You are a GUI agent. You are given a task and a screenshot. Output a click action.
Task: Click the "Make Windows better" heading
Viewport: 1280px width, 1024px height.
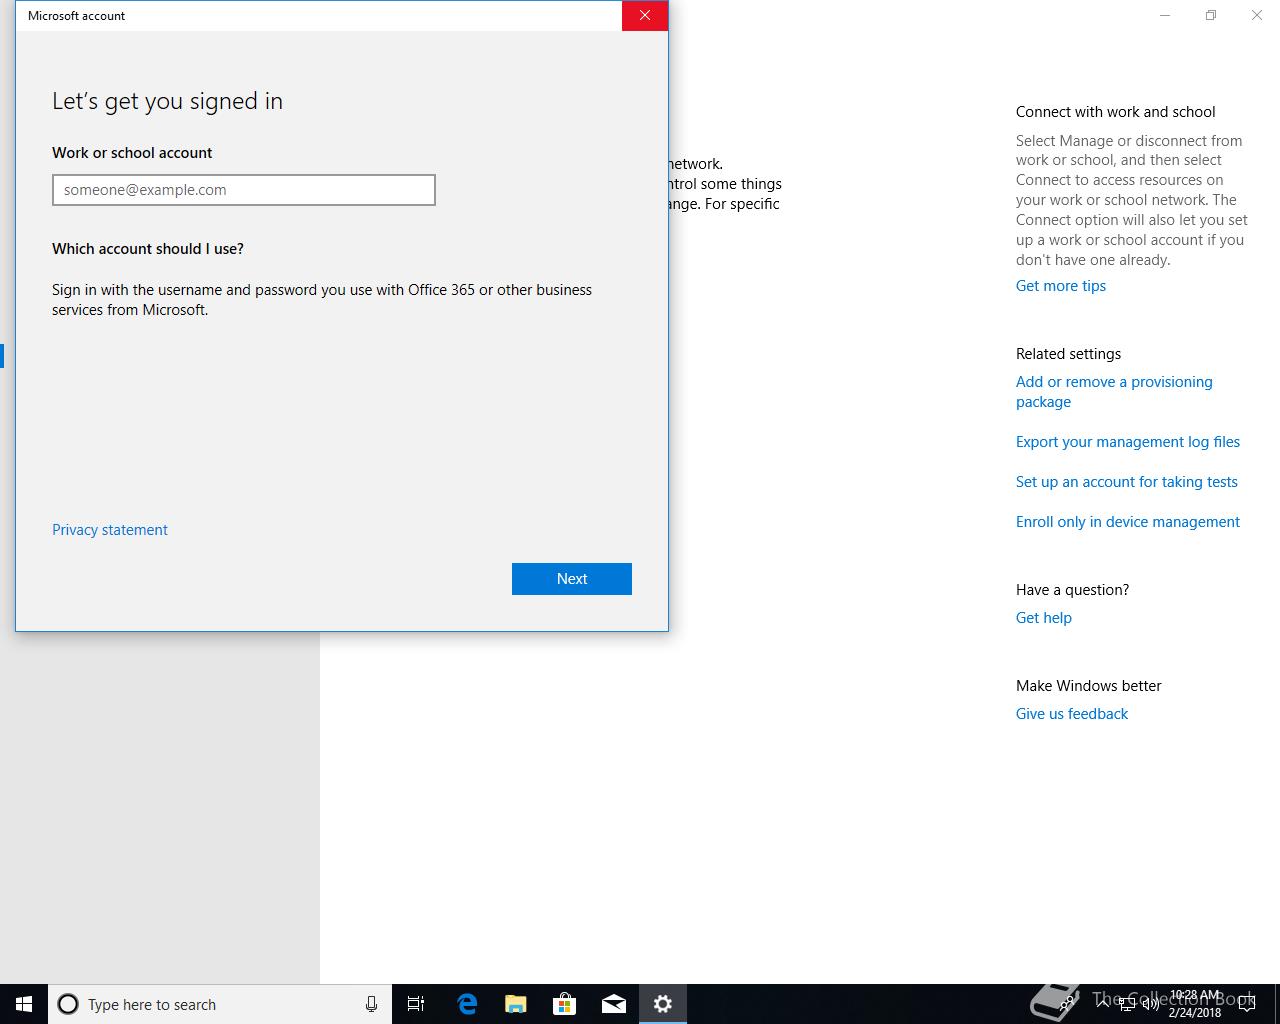pyautogui.click(x=1088, y=686)
